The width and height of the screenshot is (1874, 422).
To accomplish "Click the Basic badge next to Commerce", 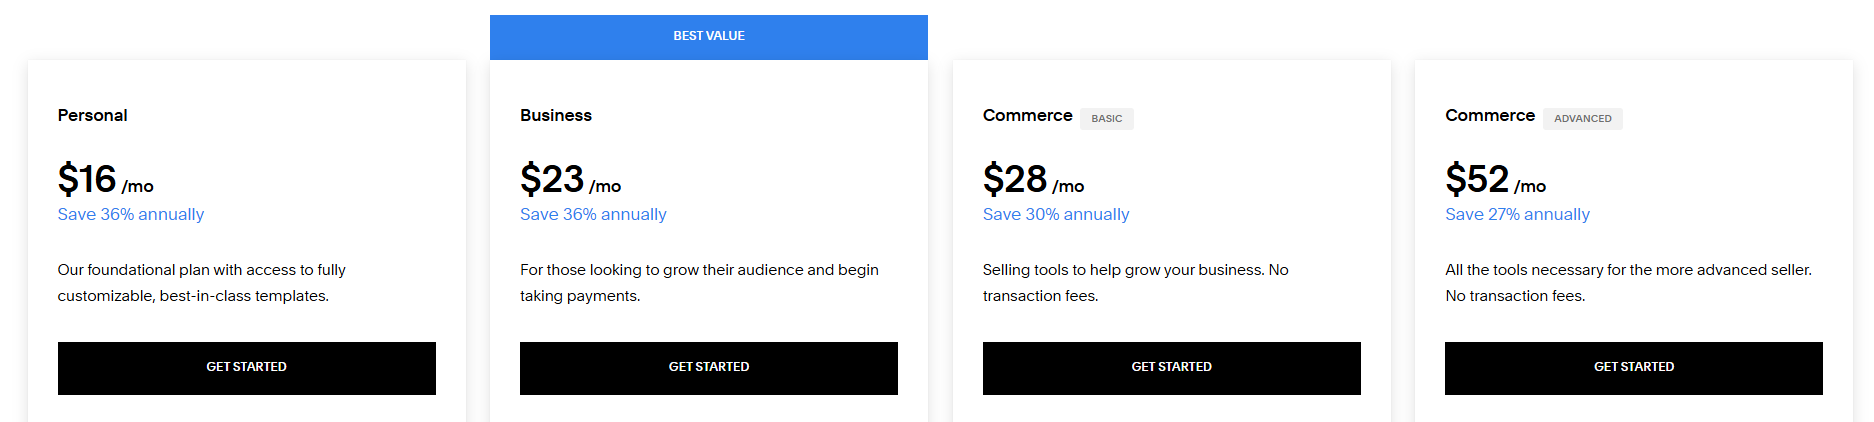I will click(x=1106, y=118).
